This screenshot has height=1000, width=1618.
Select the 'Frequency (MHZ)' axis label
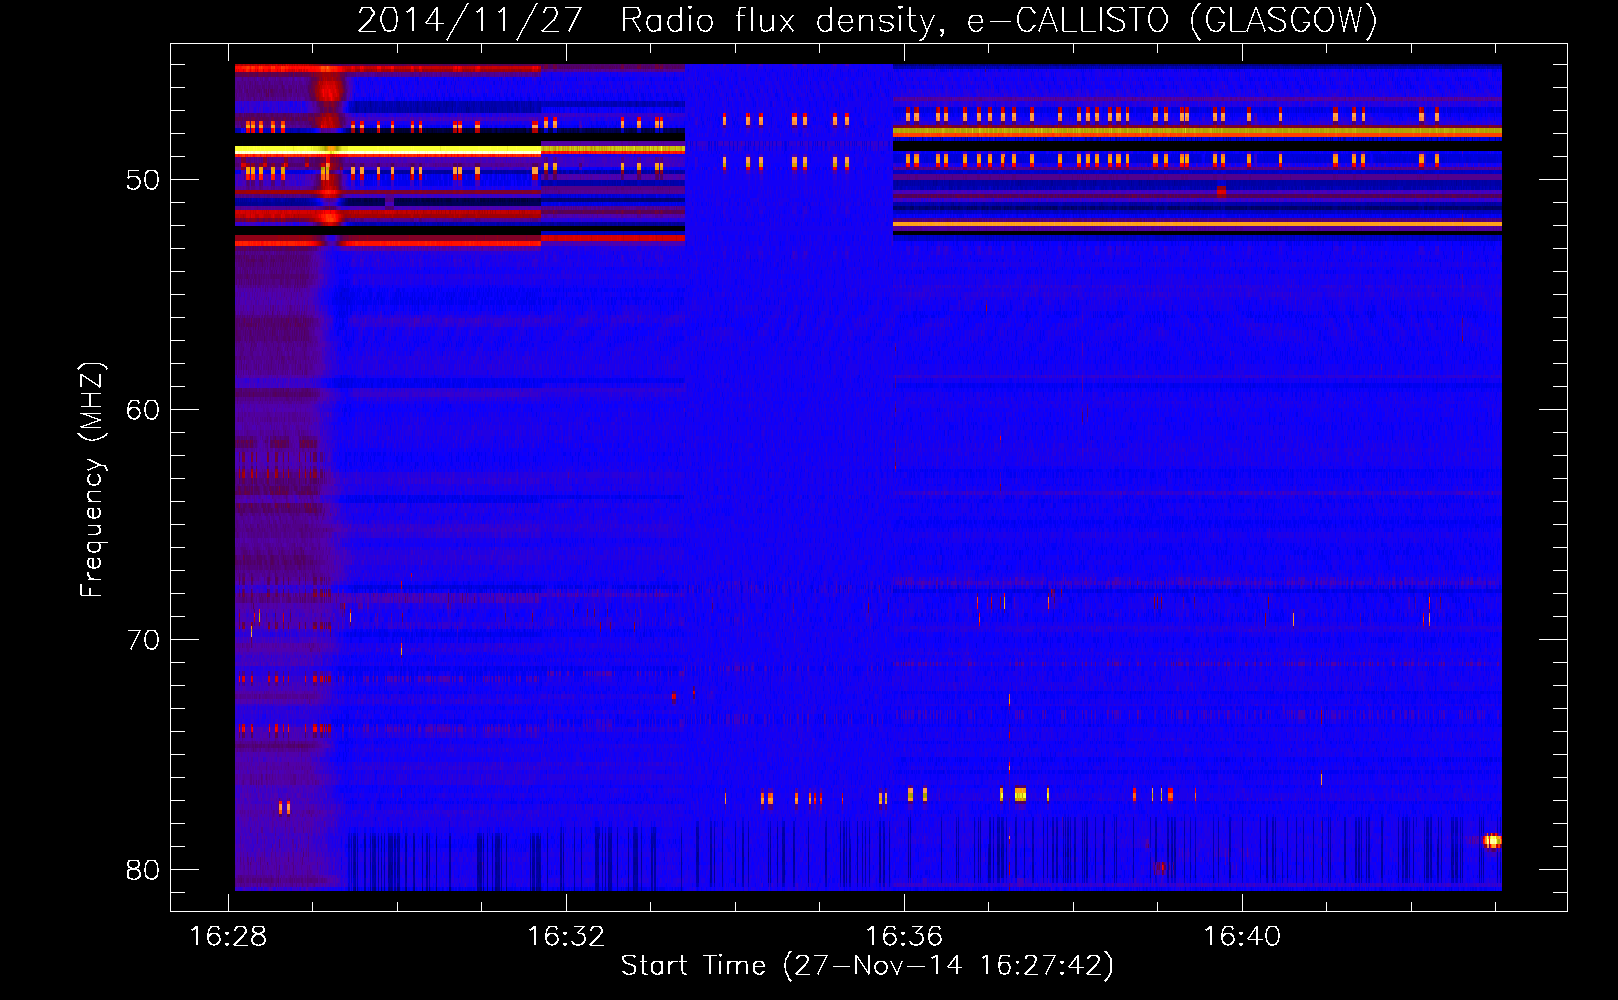91,480
